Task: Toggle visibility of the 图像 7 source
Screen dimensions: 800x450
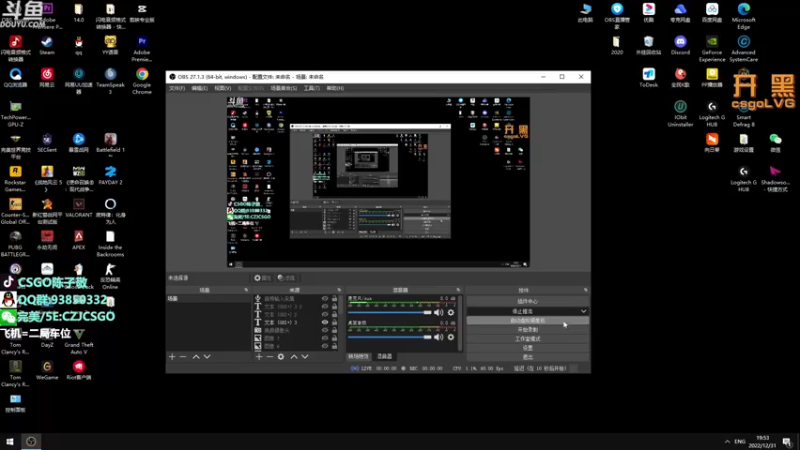Action: coord(324,338)
